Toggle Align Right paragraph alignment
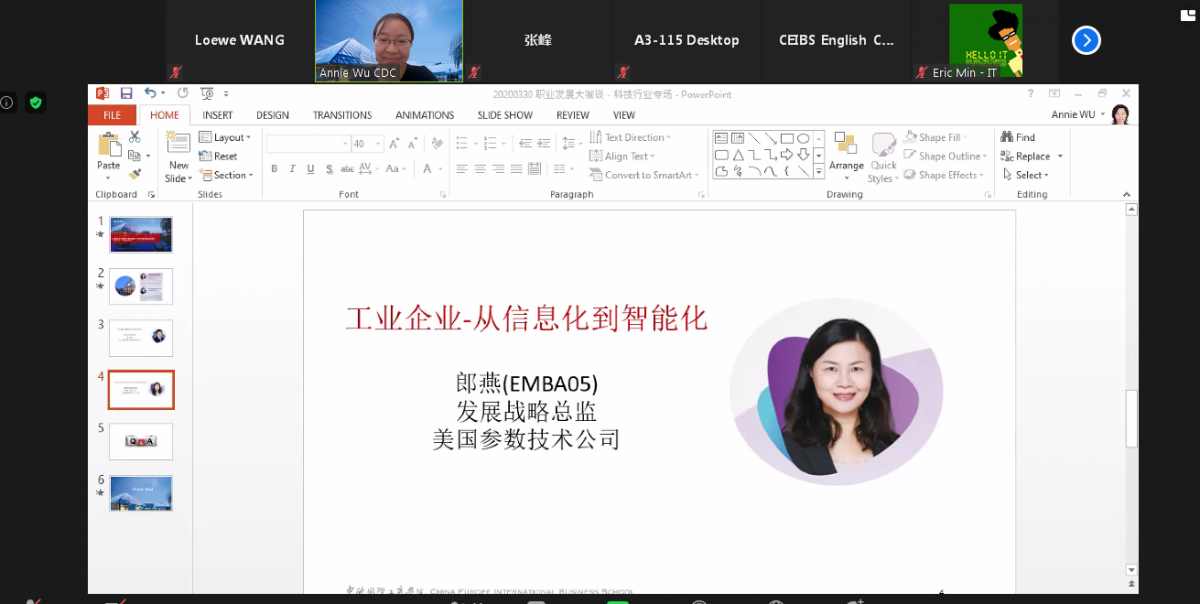1200x604 pixels. pyautogui.click(x=498, y=169)
